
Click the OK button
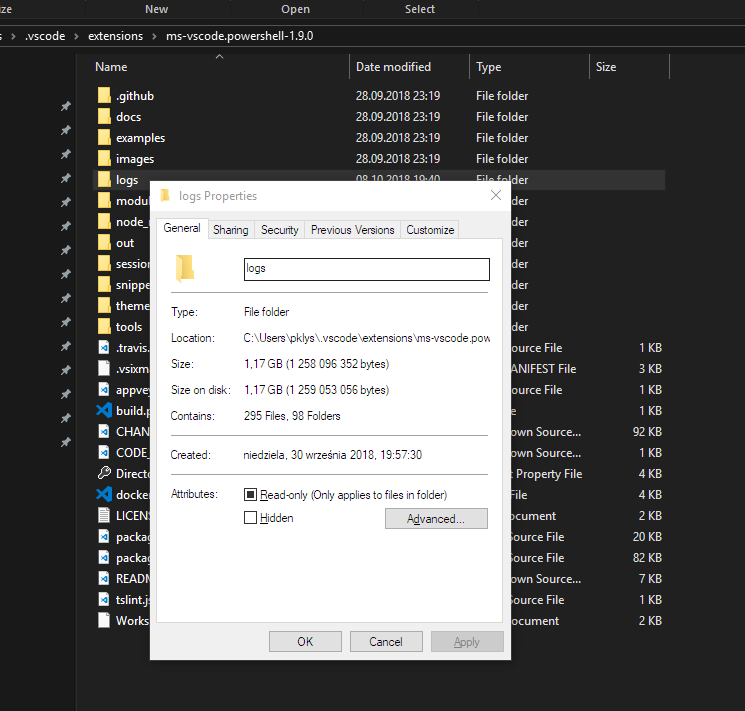[x=305, y=642]
